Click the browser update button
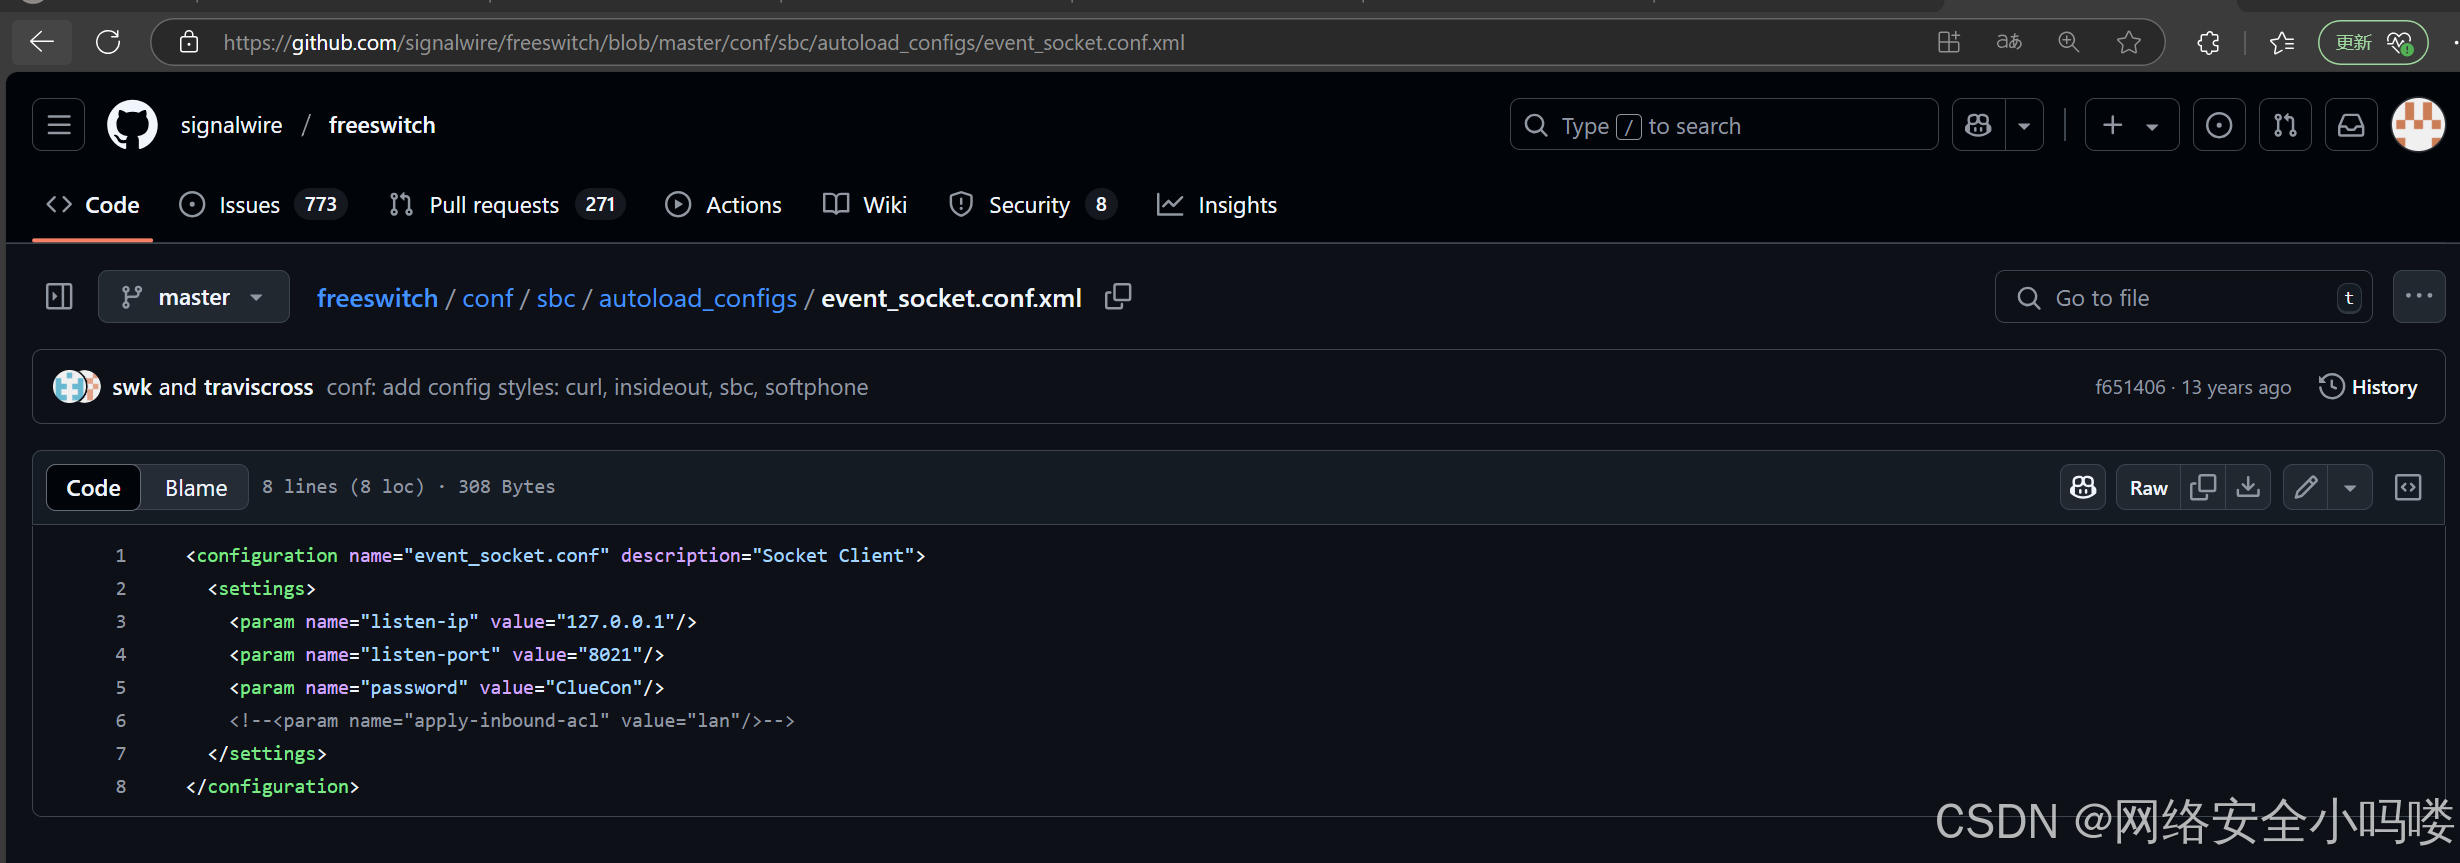 tap(2373, 42)
